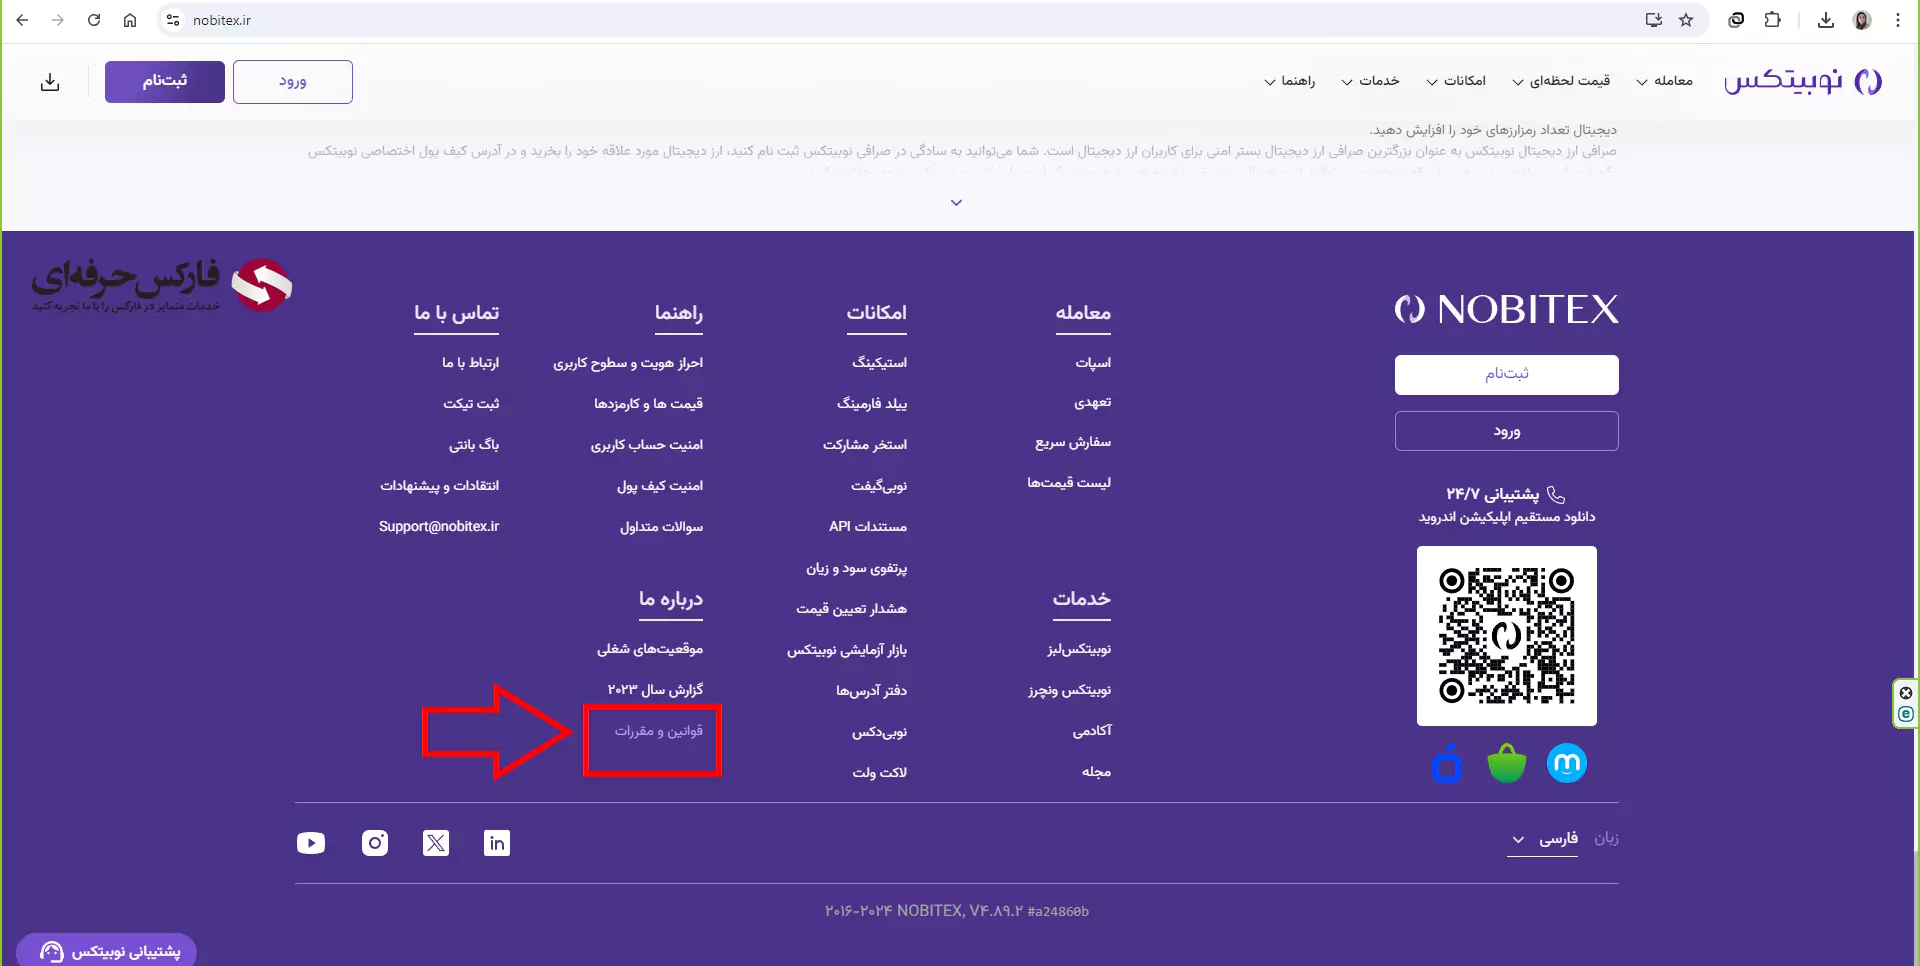Click the ورود footer button
Viewport: 1920px width, 966px height.
[1507, 431]
